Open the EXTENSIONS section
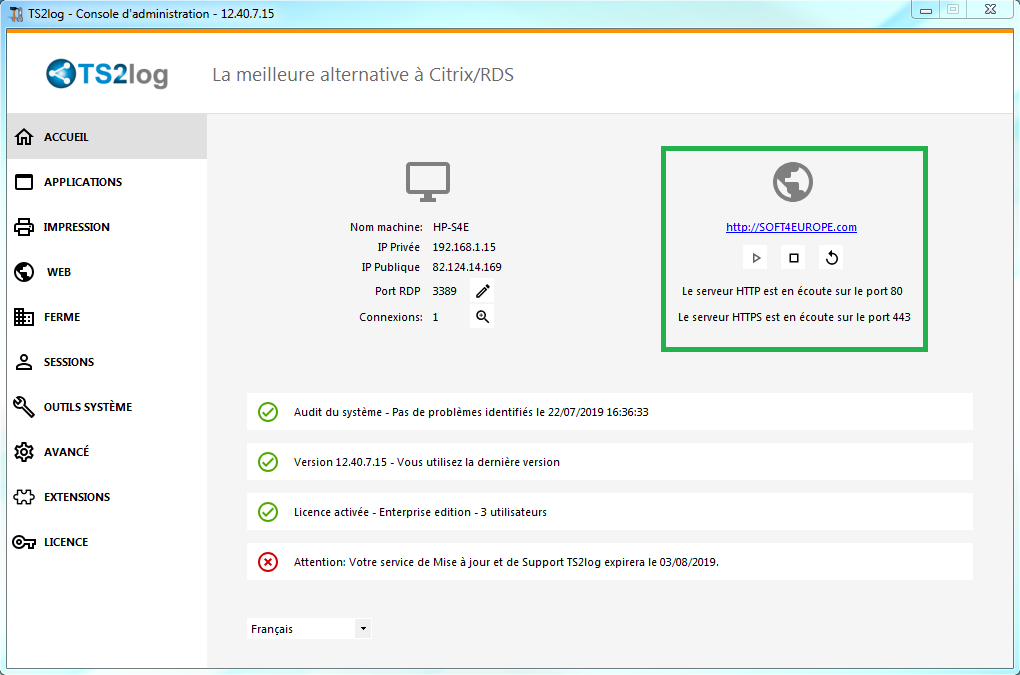Viewport: 1020px width, 675px height. (107, 497)
